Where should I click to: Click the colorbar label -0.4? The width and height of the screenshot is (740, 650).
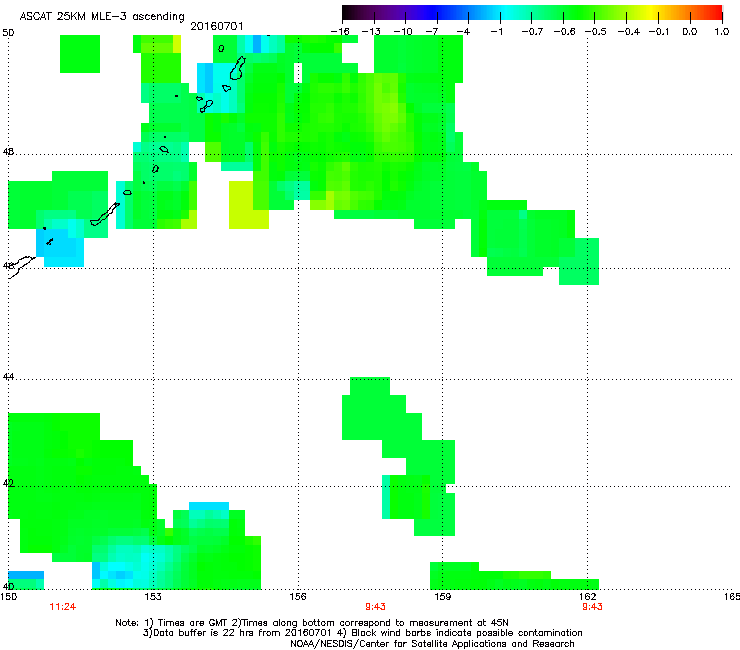point(629,32)
